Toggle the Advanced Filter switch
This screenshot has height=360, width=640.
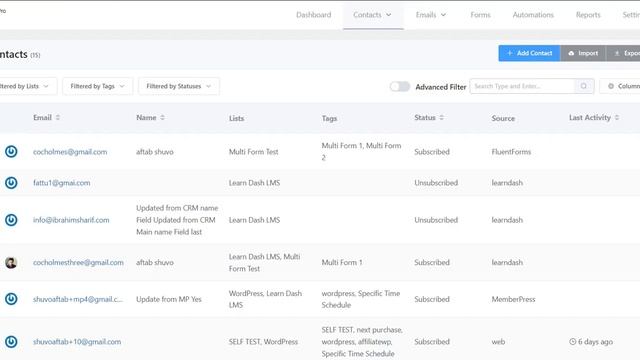[400, 87]
